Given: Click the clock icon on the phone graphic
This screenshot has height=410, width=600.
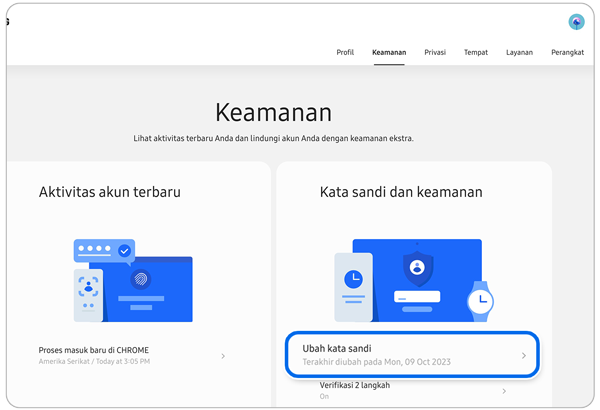Looking at the screenshot, I should tap(352, 278).
